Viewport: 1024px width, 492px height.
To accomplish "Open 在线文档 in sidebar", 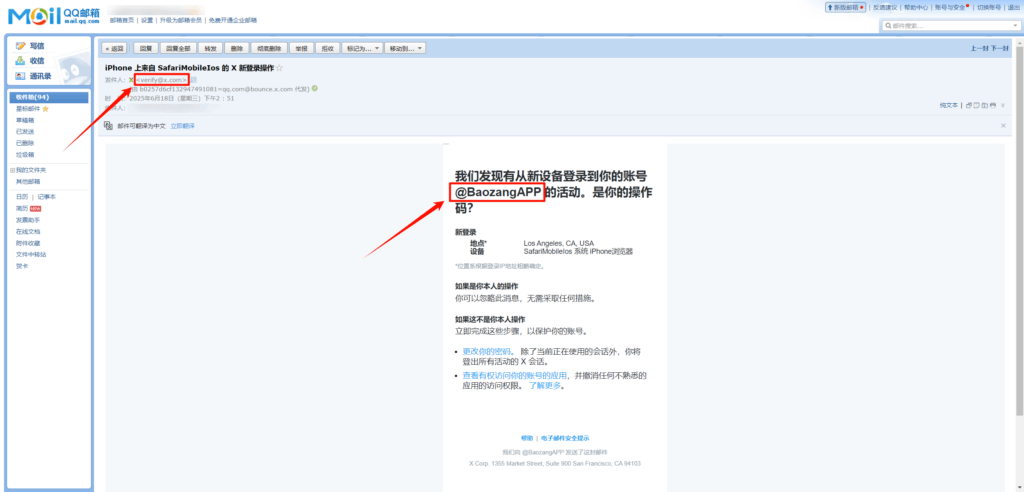I will coord(28,231).
